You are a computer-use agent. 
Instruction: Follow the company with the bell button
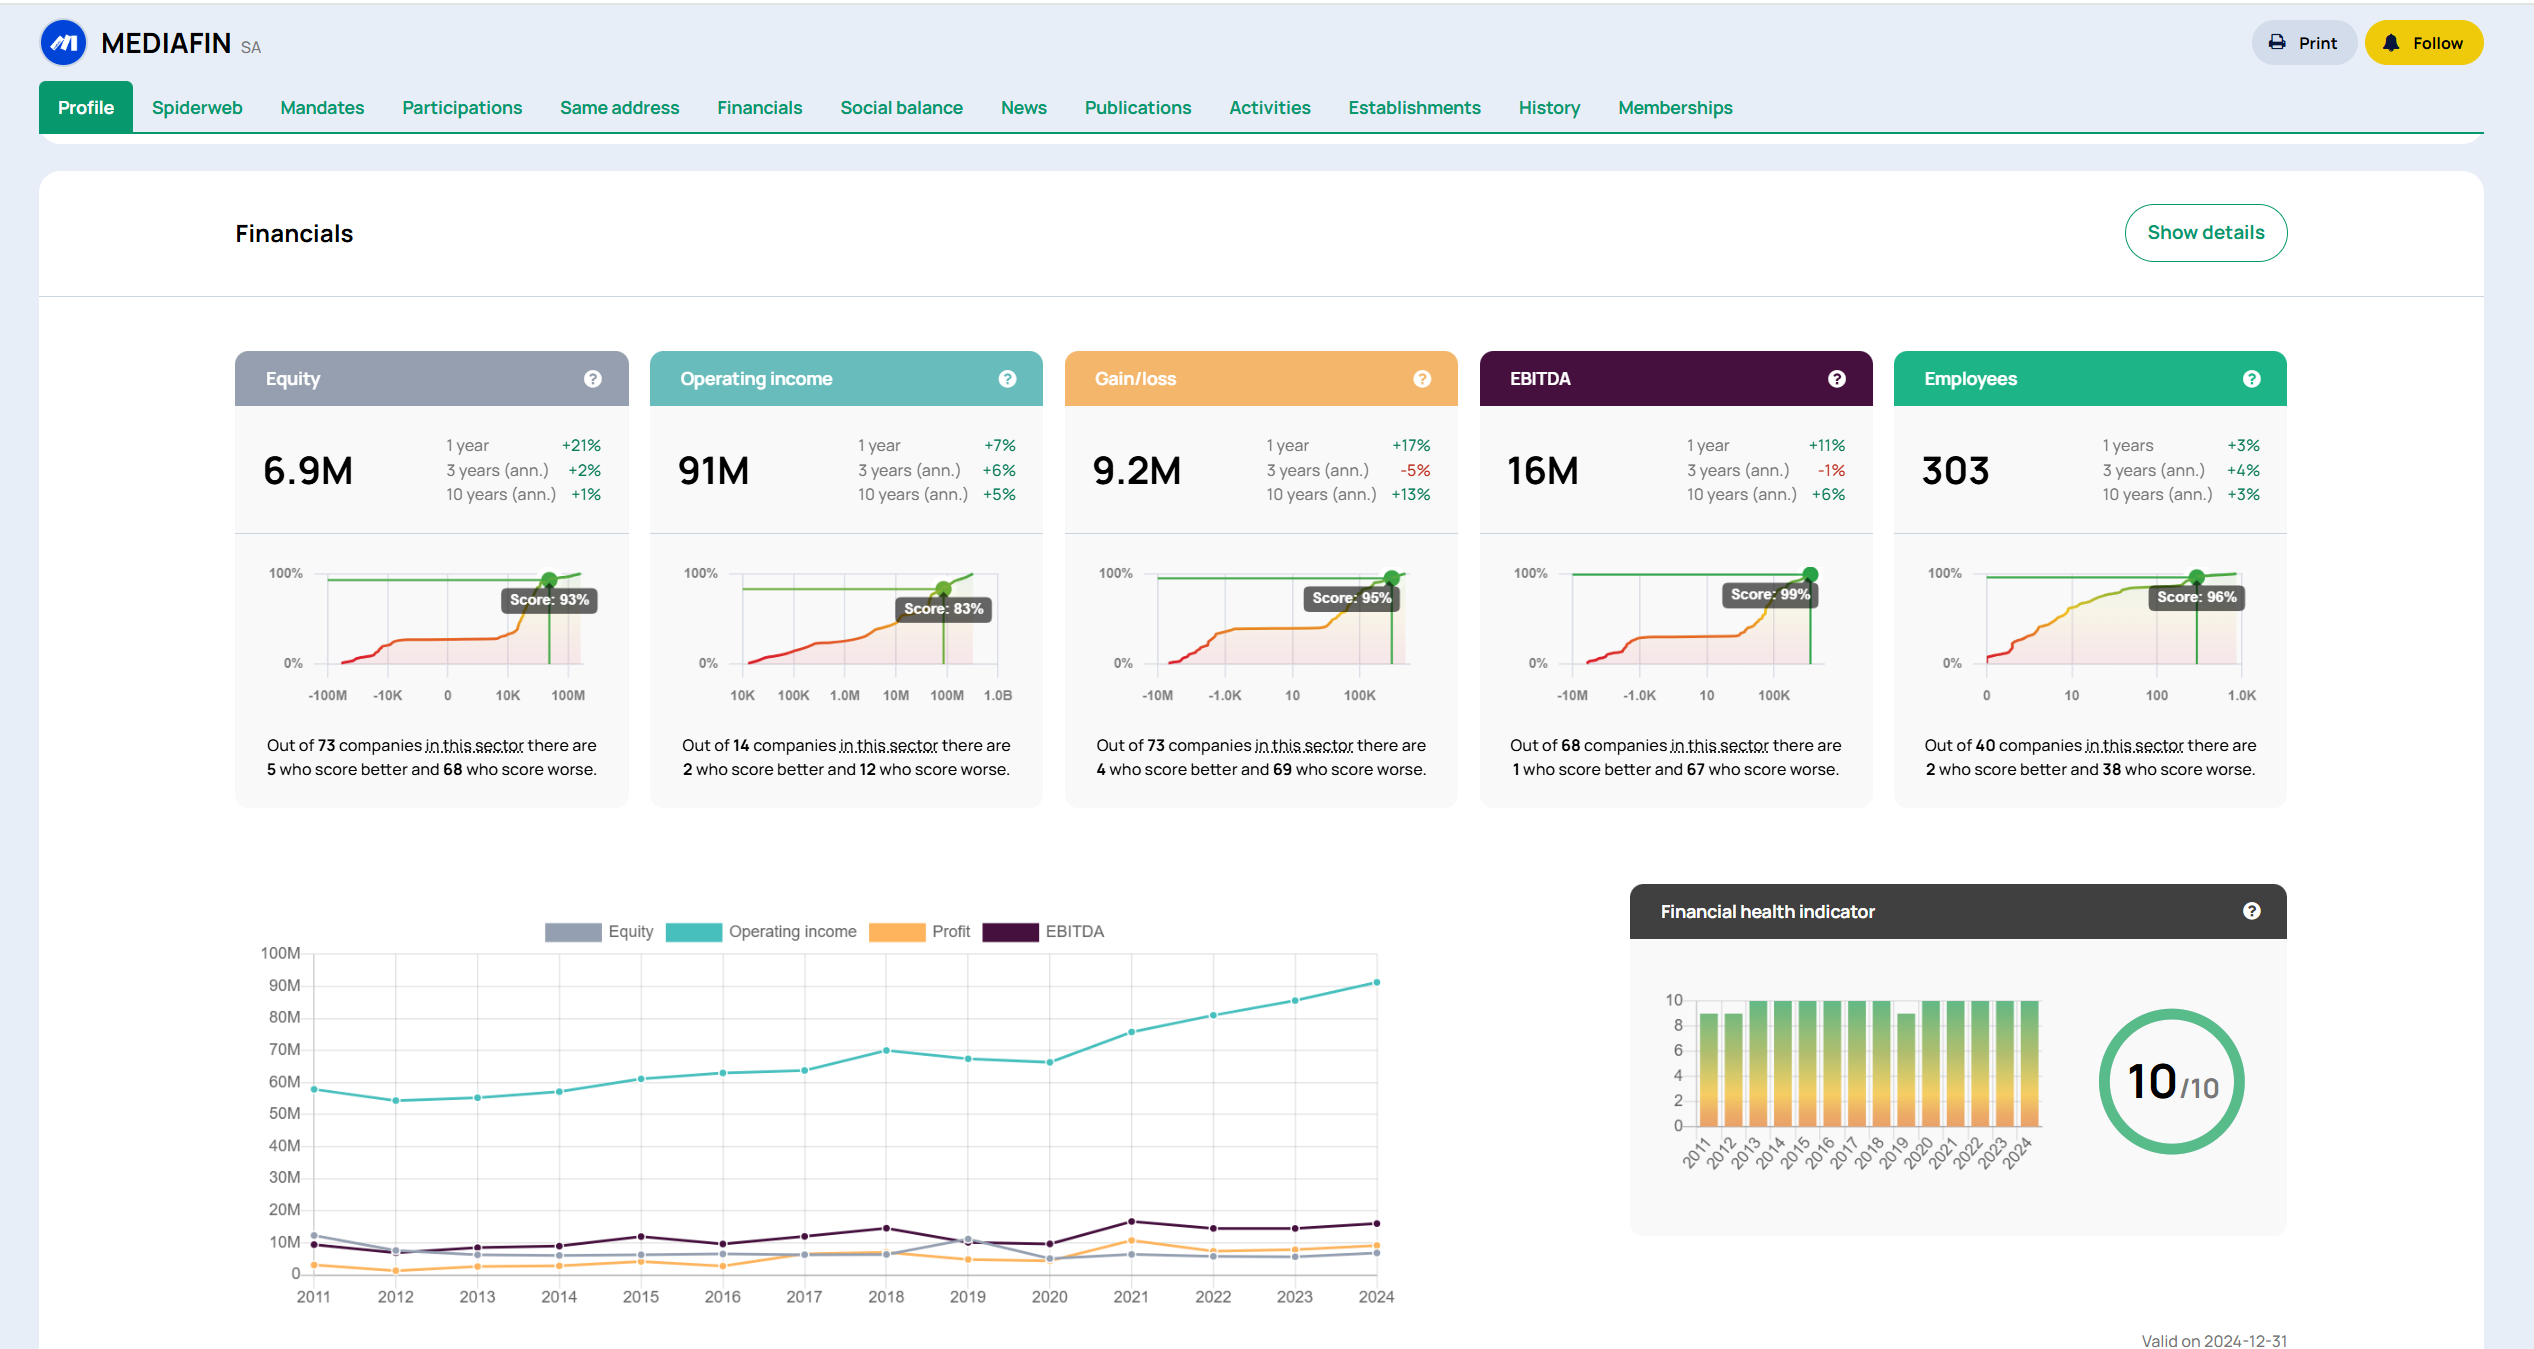(x=2423, y=43)
